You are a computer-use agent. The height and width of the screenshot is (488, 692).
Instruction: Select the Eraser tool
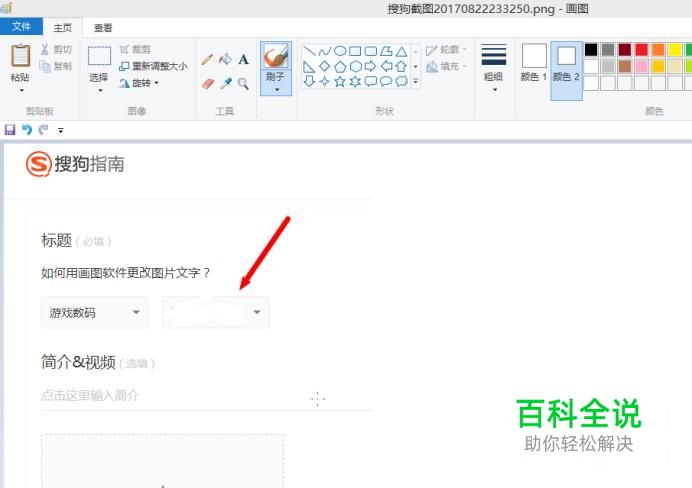tap(207, 83)
